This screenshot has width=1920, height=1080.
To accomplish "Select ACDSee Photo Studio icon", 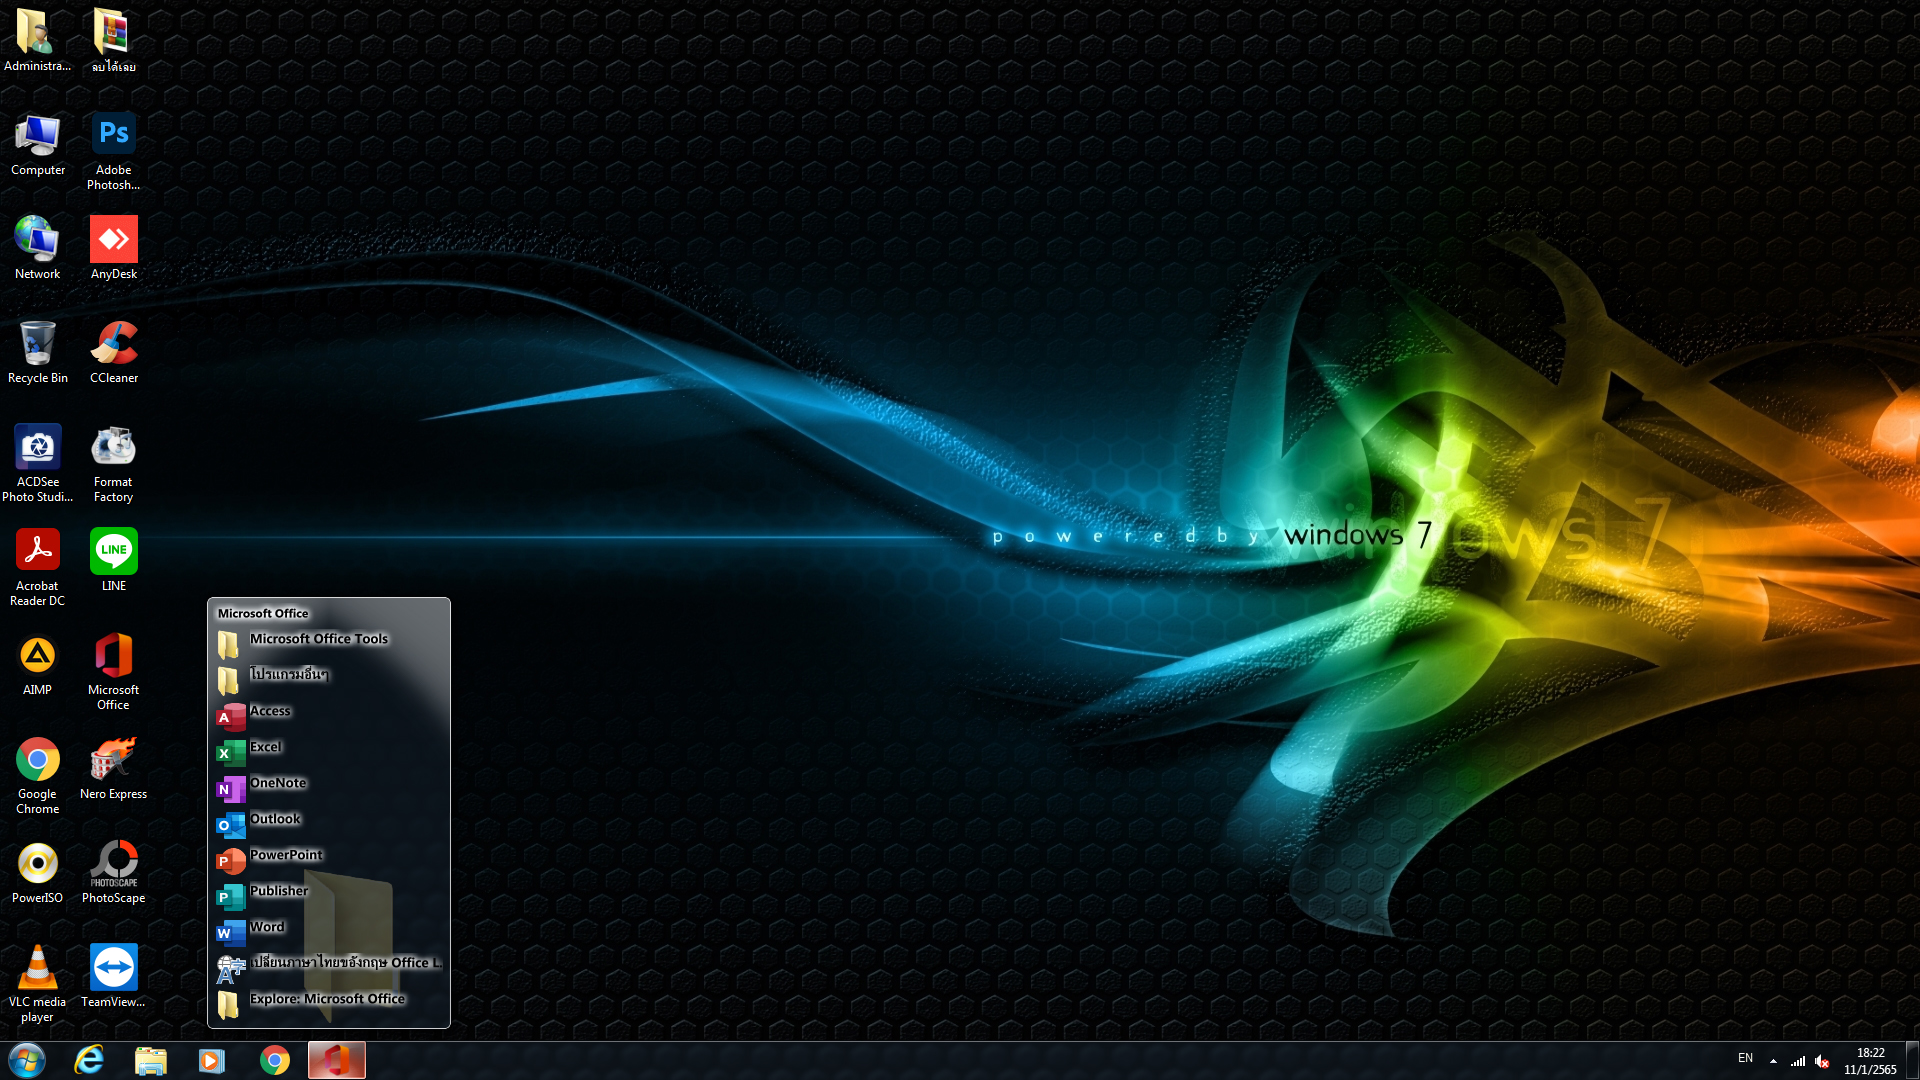I will click(38, 464).
